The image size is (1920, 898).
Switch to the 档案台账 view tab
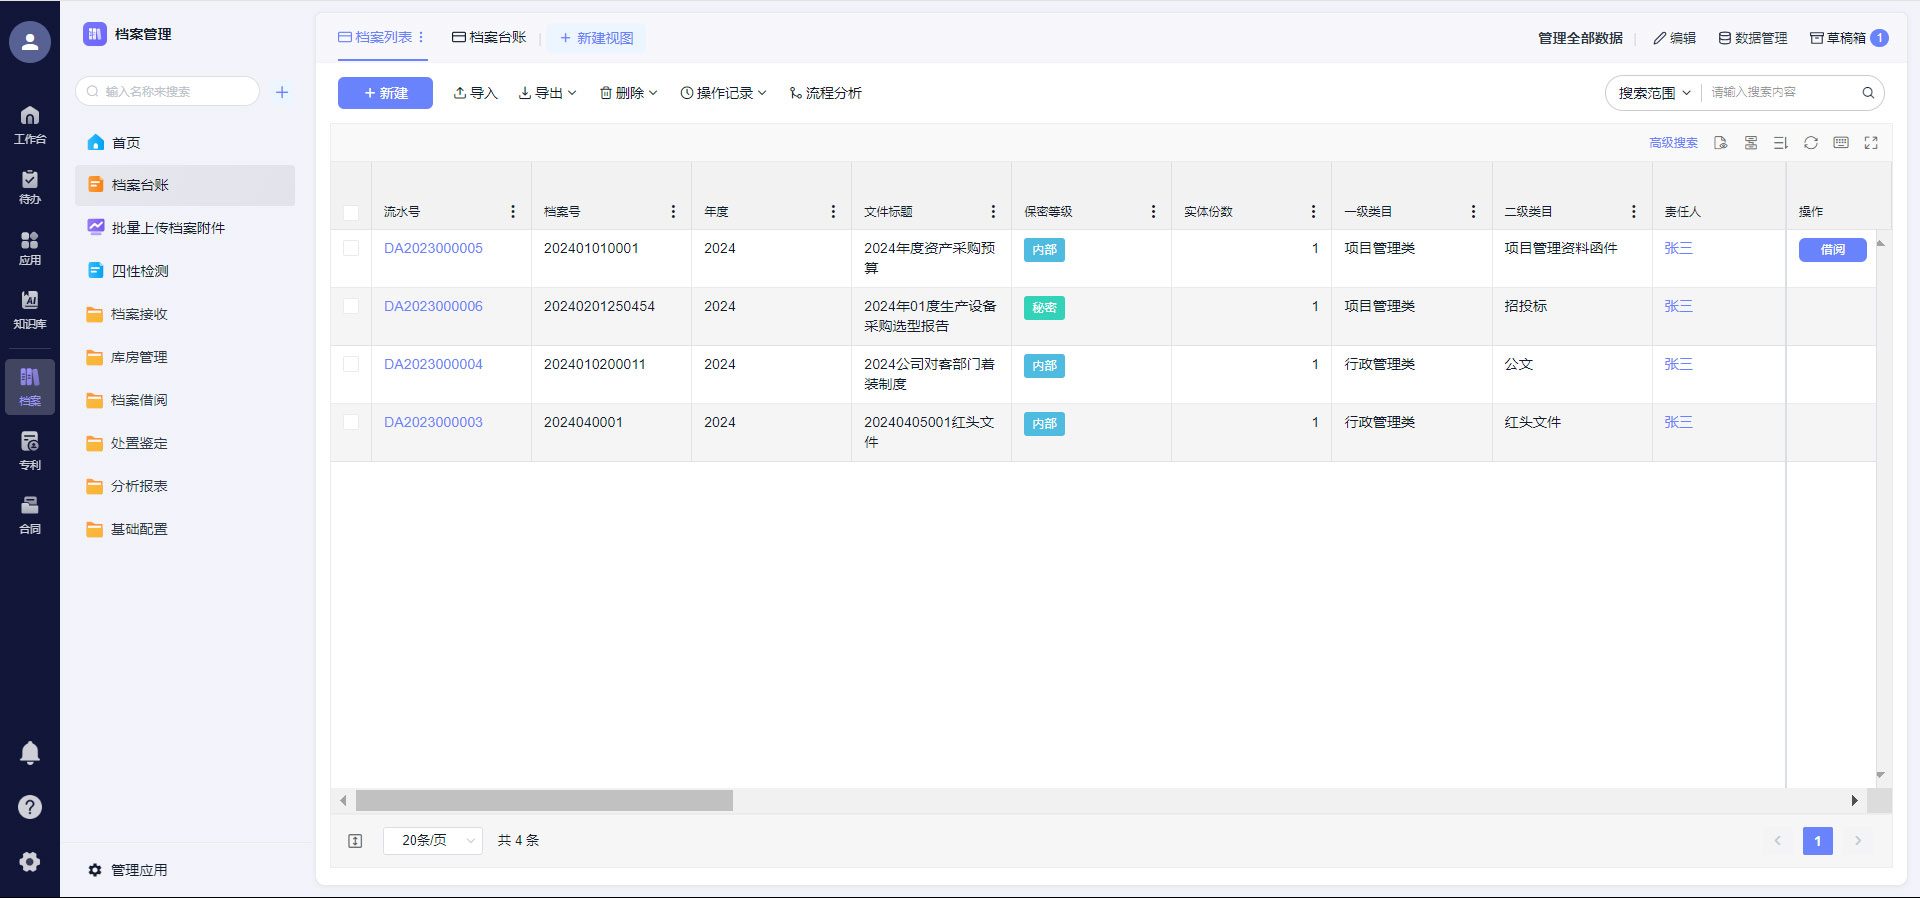click(x=489, y=38)
